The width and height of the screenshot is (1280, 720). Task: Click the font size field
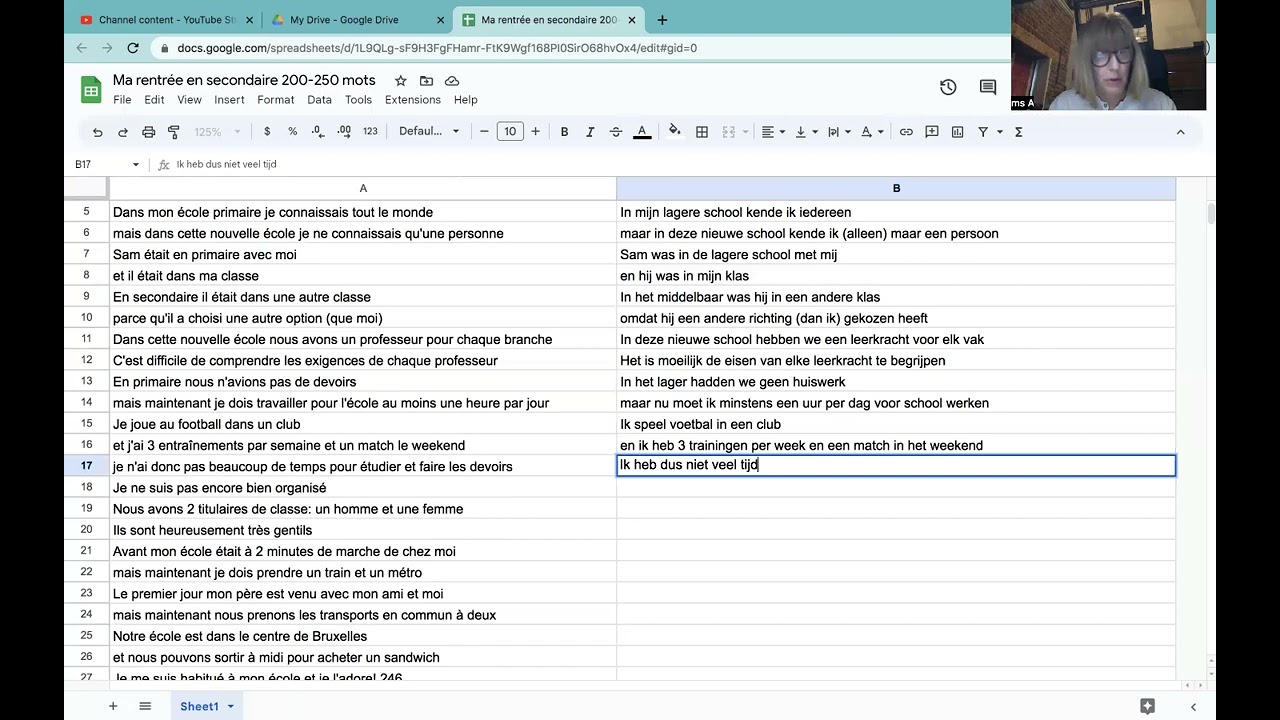point(510,132)
